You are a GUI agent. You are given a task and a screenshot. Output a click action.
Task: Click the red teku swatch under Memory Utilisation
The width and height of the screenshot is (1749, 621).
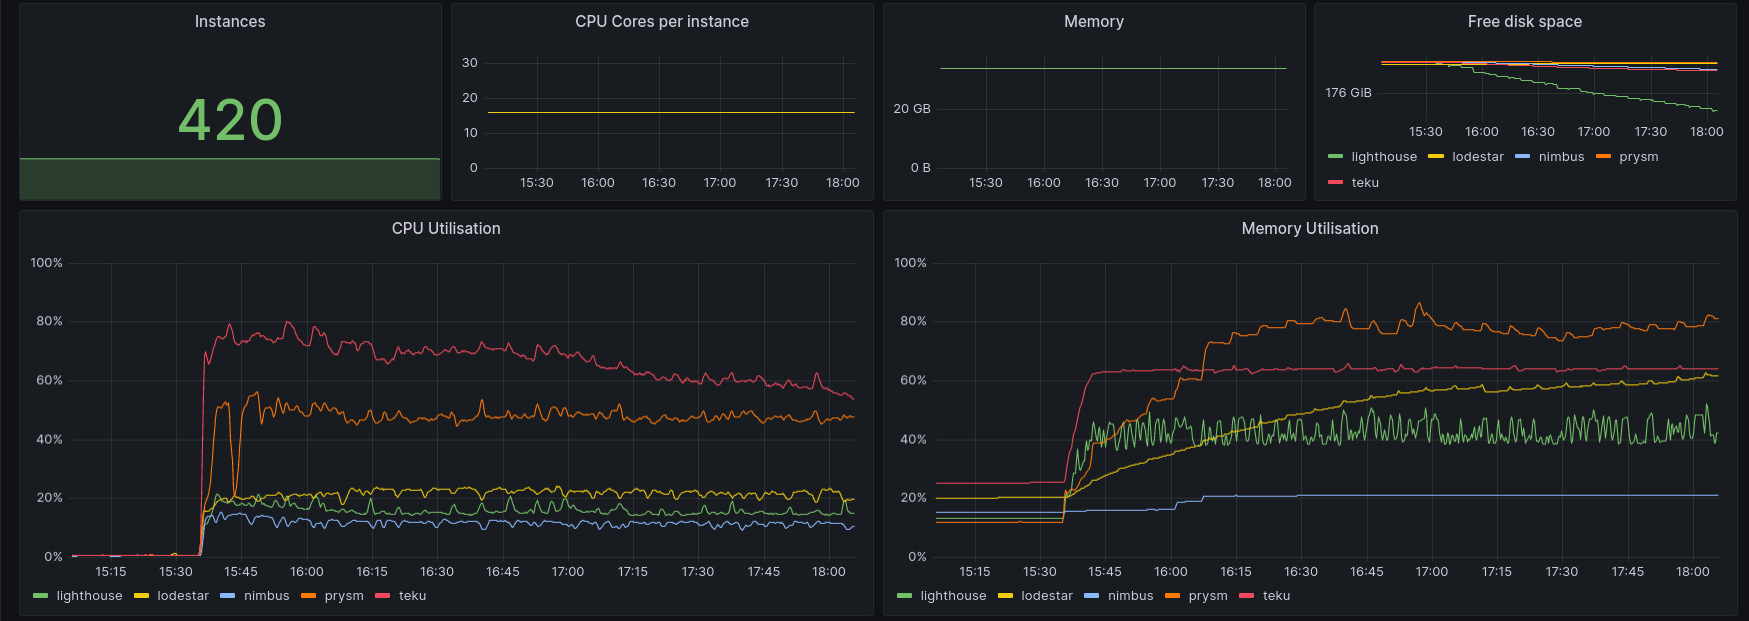1246,596
